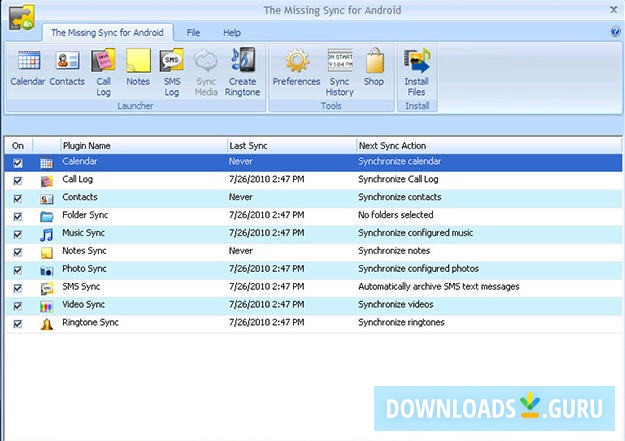Open Preferences gear icon

click(296, 67)
